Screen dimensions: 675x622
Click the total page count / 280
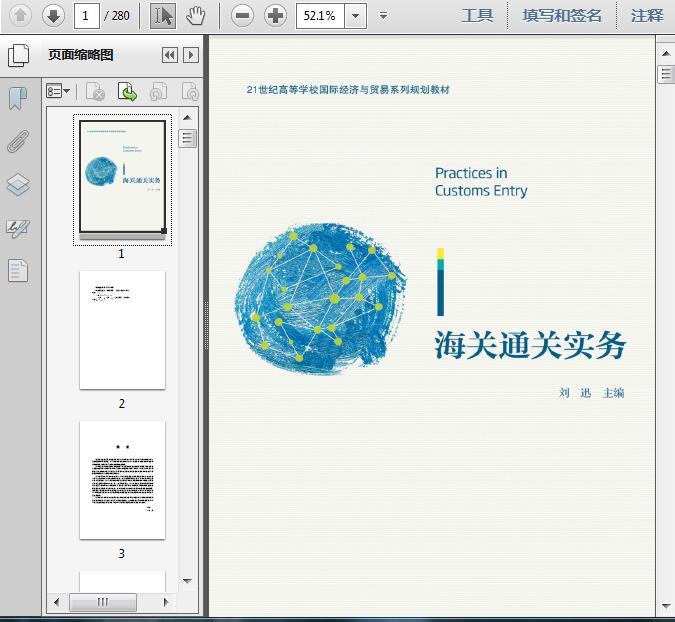pyautogui.click(x=117, y=16)
